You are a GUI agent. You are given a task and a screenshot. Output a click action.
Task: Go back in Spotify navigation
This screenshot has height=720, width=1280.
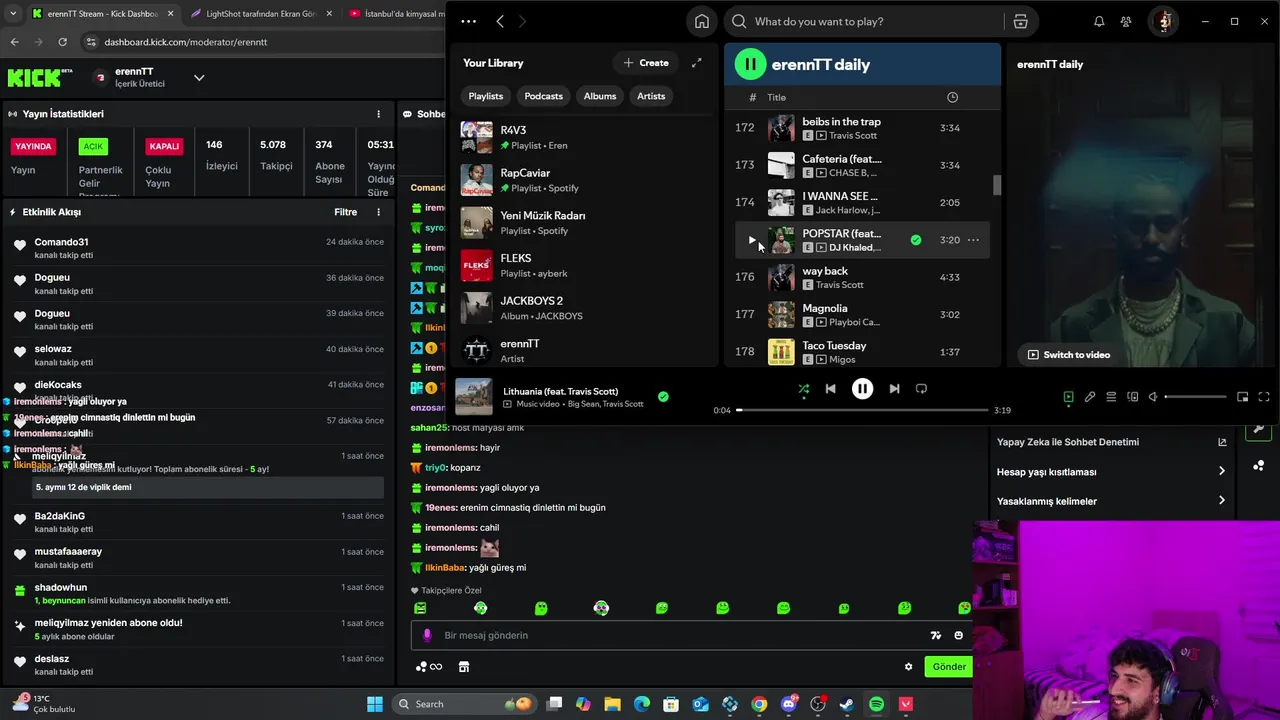pyautogui.click(x=500, y=21)
